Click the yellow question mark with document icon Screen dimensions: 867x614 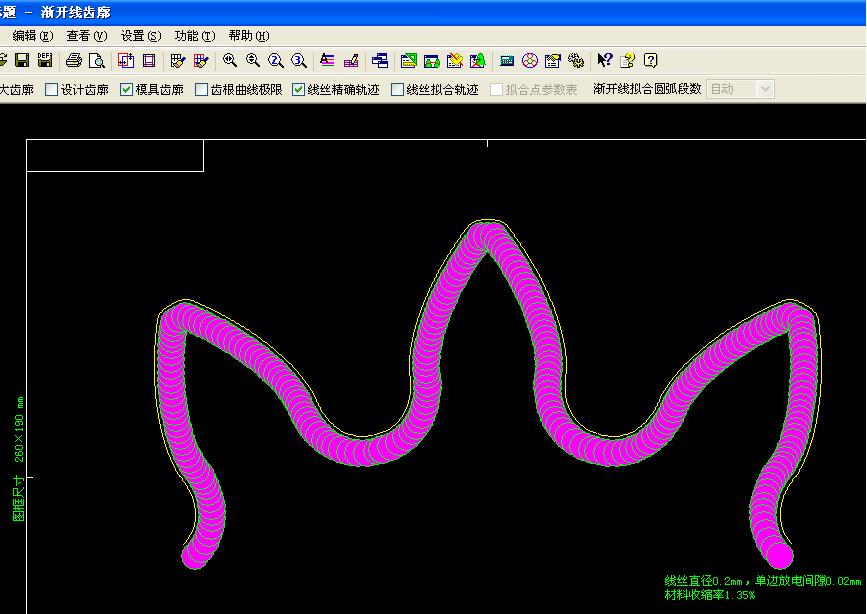tap(628, 60)
